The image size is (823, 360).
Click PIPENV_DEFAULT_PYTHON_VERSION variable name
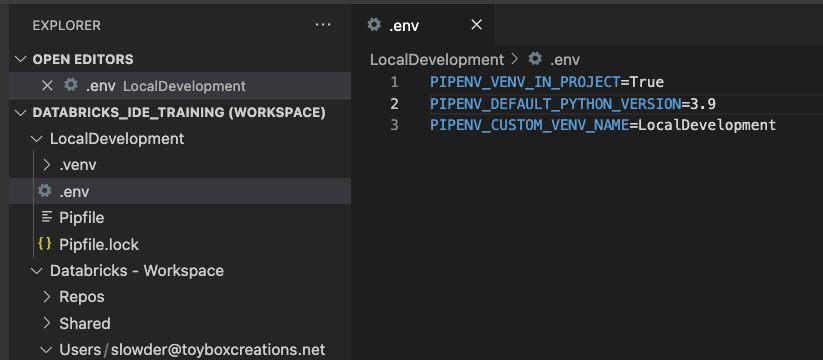pyautogui.click(x=556, y=104)
